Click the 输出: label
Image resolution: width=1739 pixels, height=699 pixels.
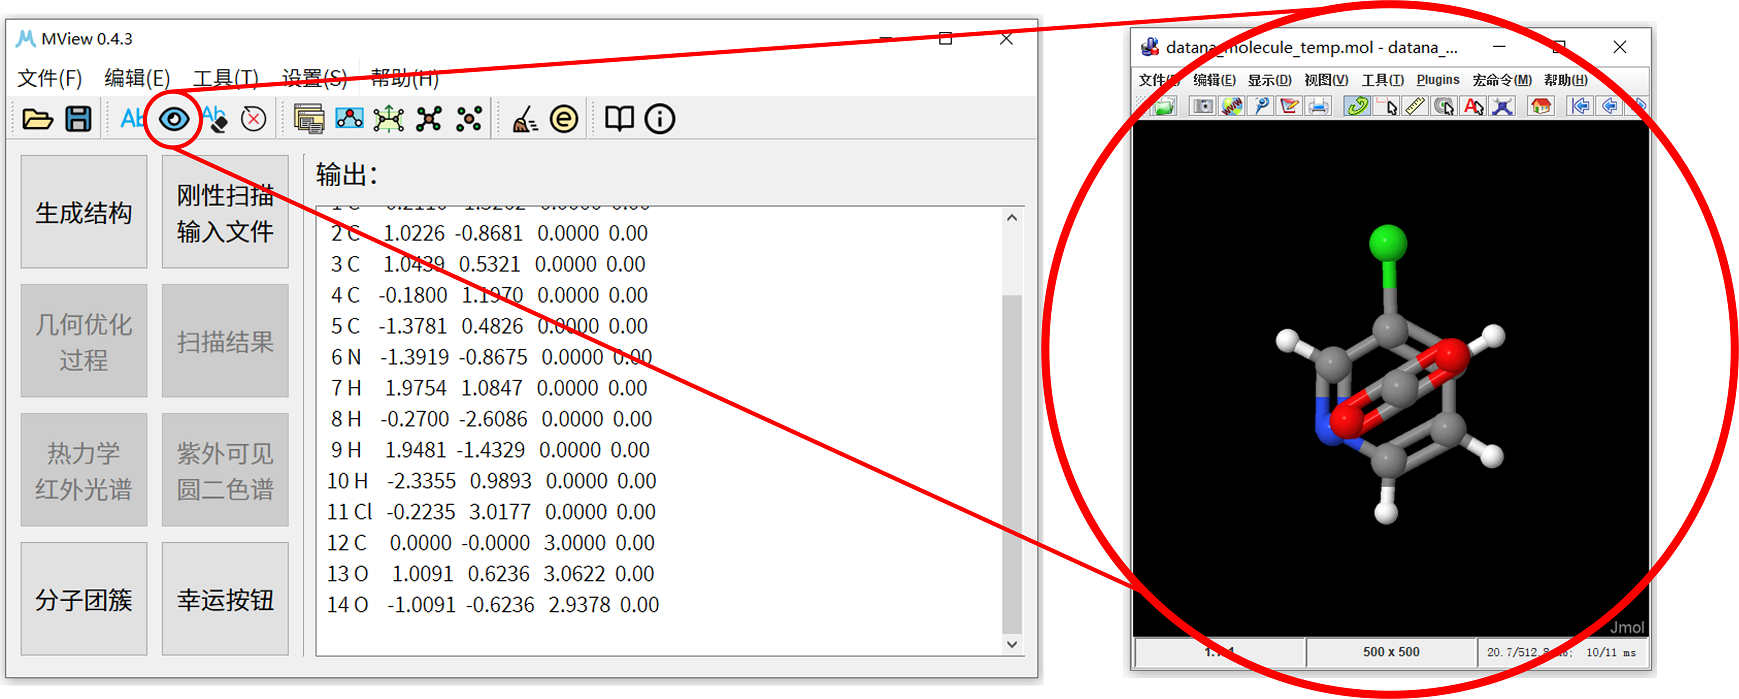347,175
